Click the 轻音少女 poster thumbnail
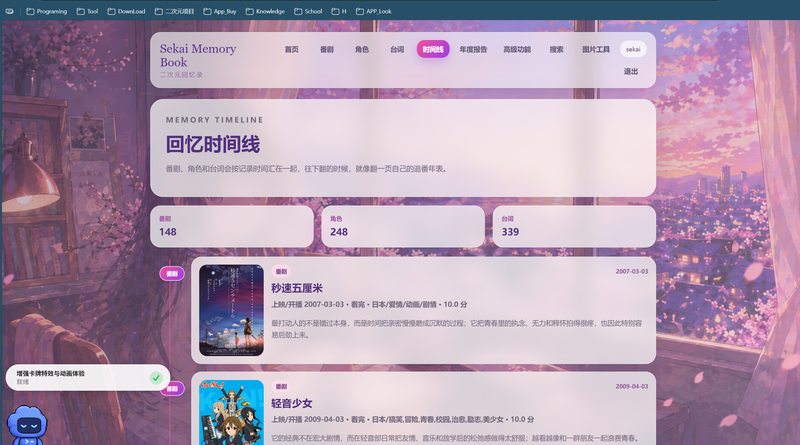This screenshot has height=445, width=800. coord(231,412)
